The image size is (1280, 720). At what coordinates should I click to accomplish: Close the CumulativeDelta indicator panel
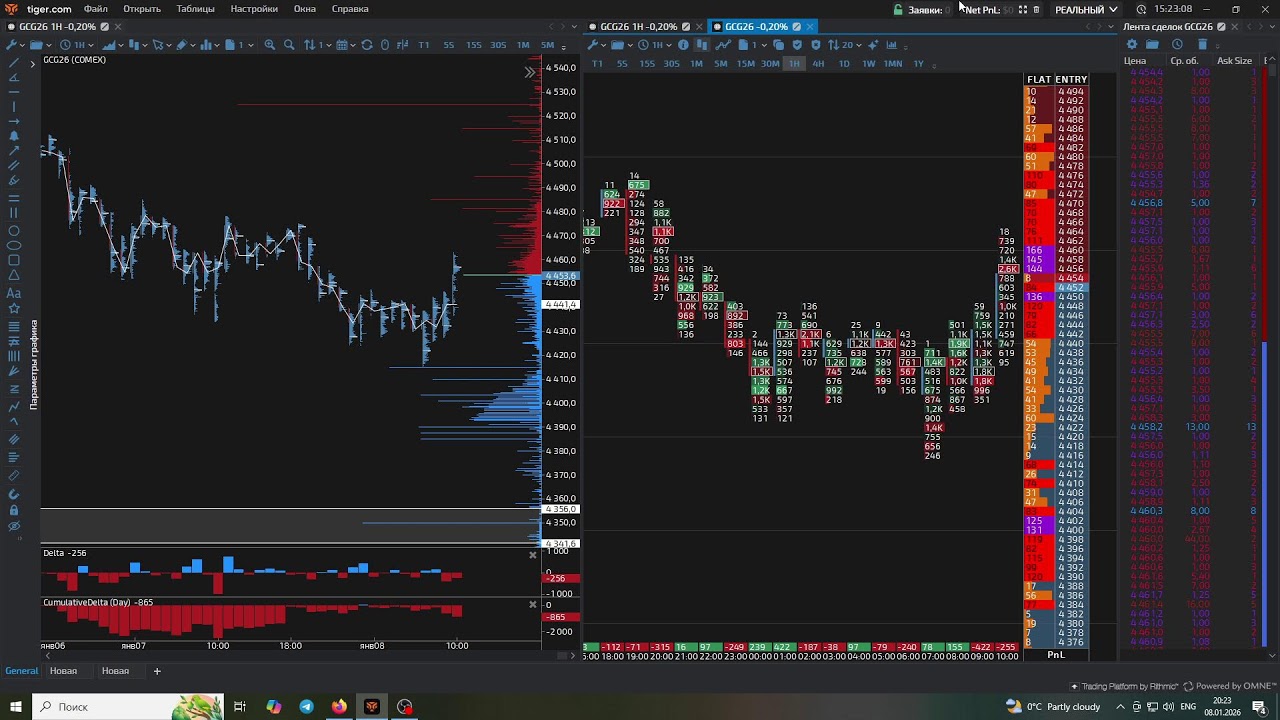click(x=533, y=604)
